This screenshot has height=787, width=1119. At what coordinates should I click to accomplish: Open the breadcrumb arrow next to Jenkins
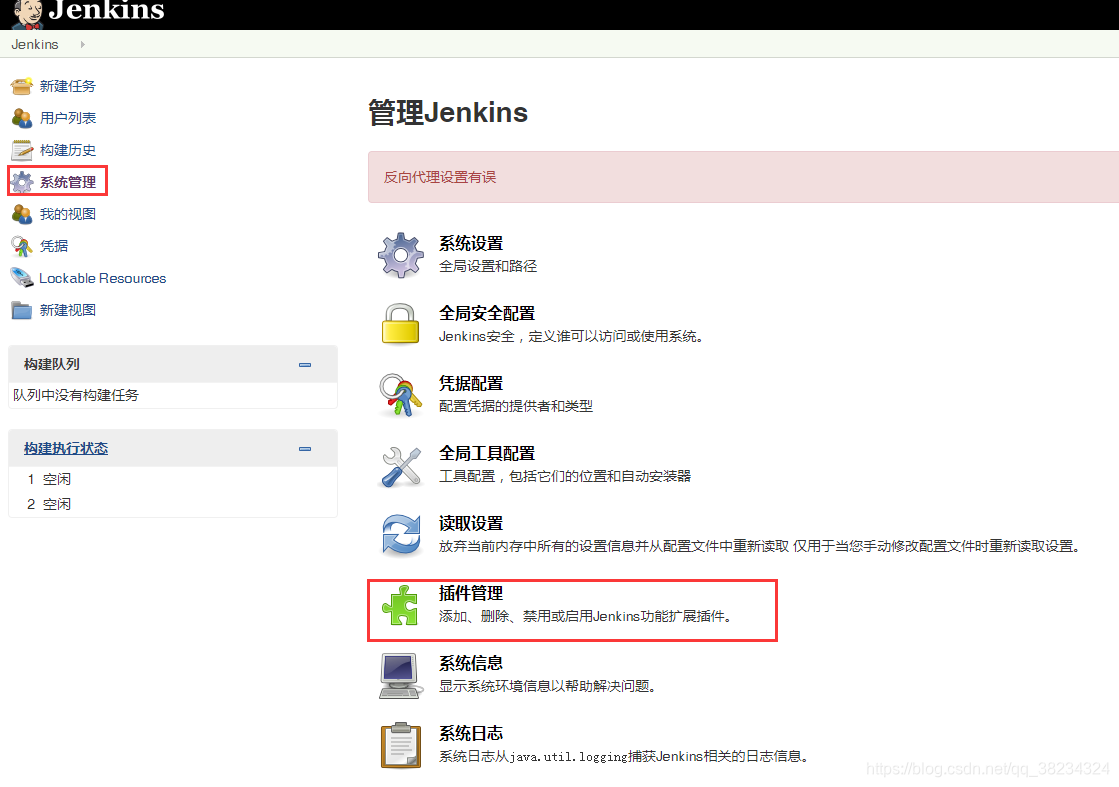pos(83,44)
